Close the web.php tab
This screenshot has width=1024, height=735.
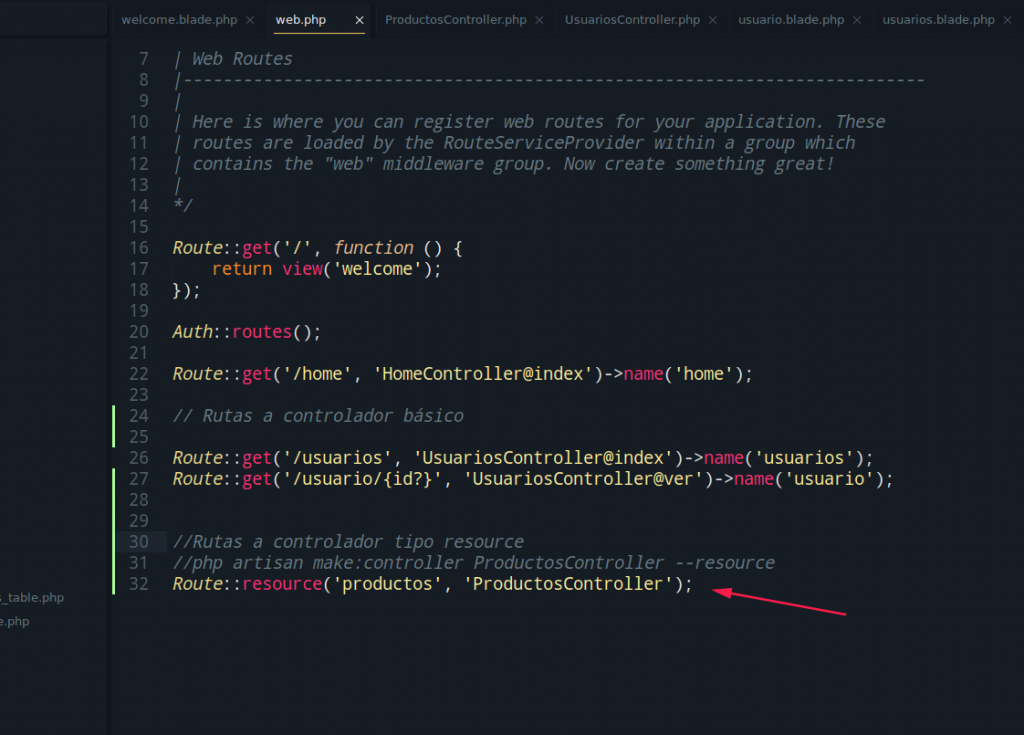pyautogui.click(x=359, y=20)
